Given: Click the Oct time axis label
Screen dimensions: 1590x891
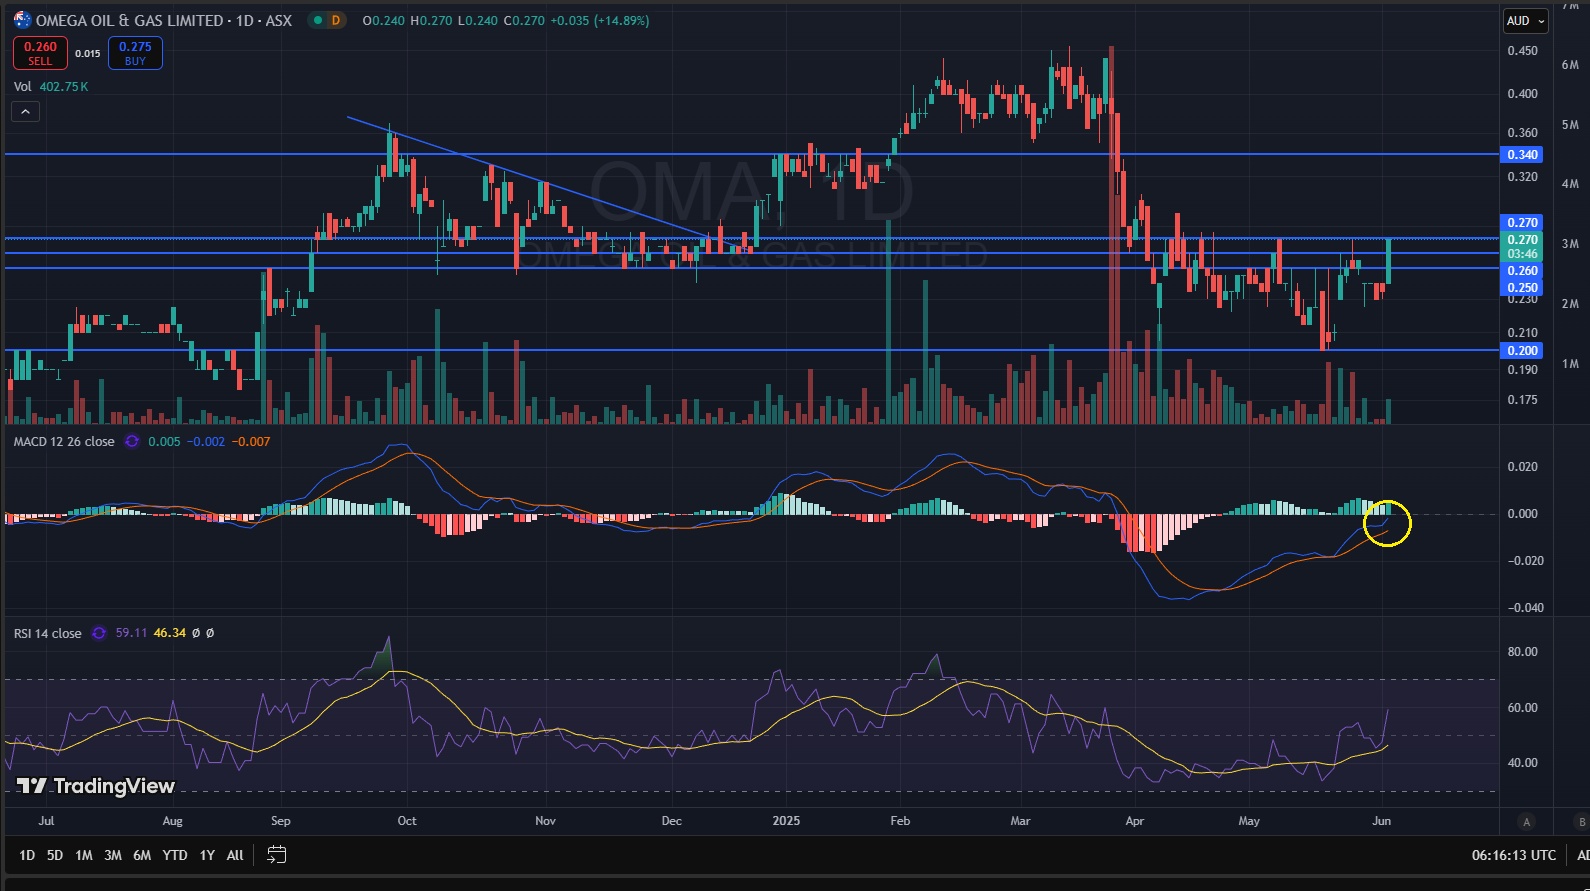Looking at the screenshot, I should coord(406,821).
